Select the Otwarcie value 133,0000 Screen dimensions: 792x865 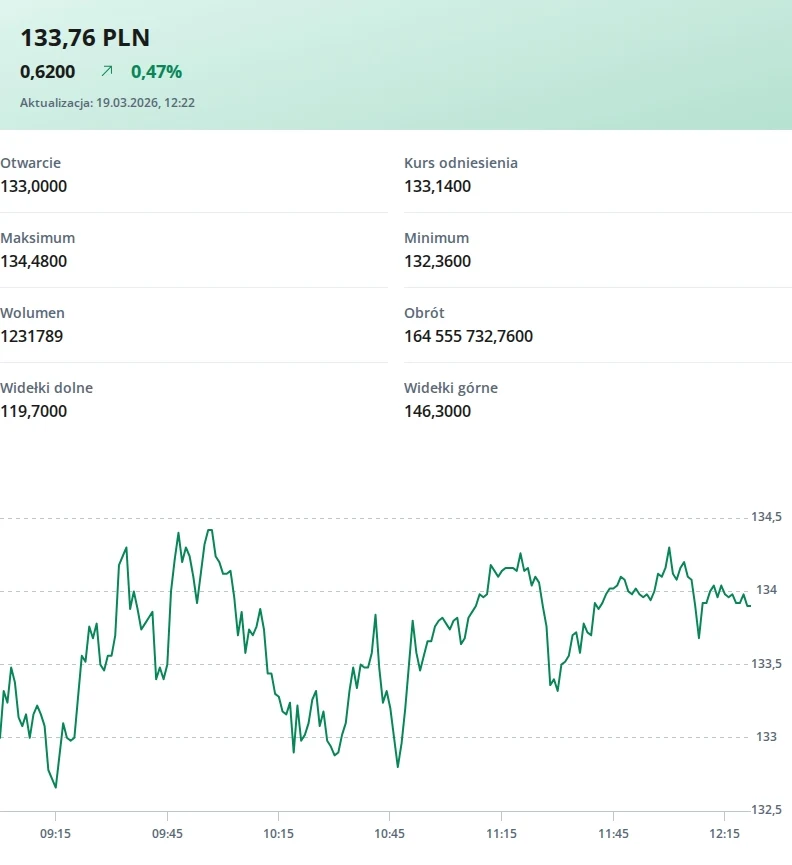(x=34, y=186)
